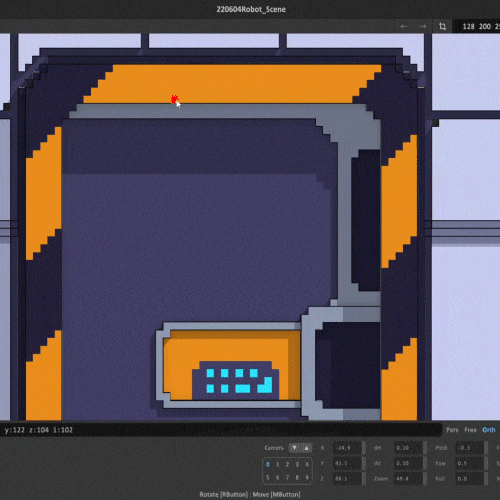
Task: Click the Camera up triangle button
Action: 306,448
